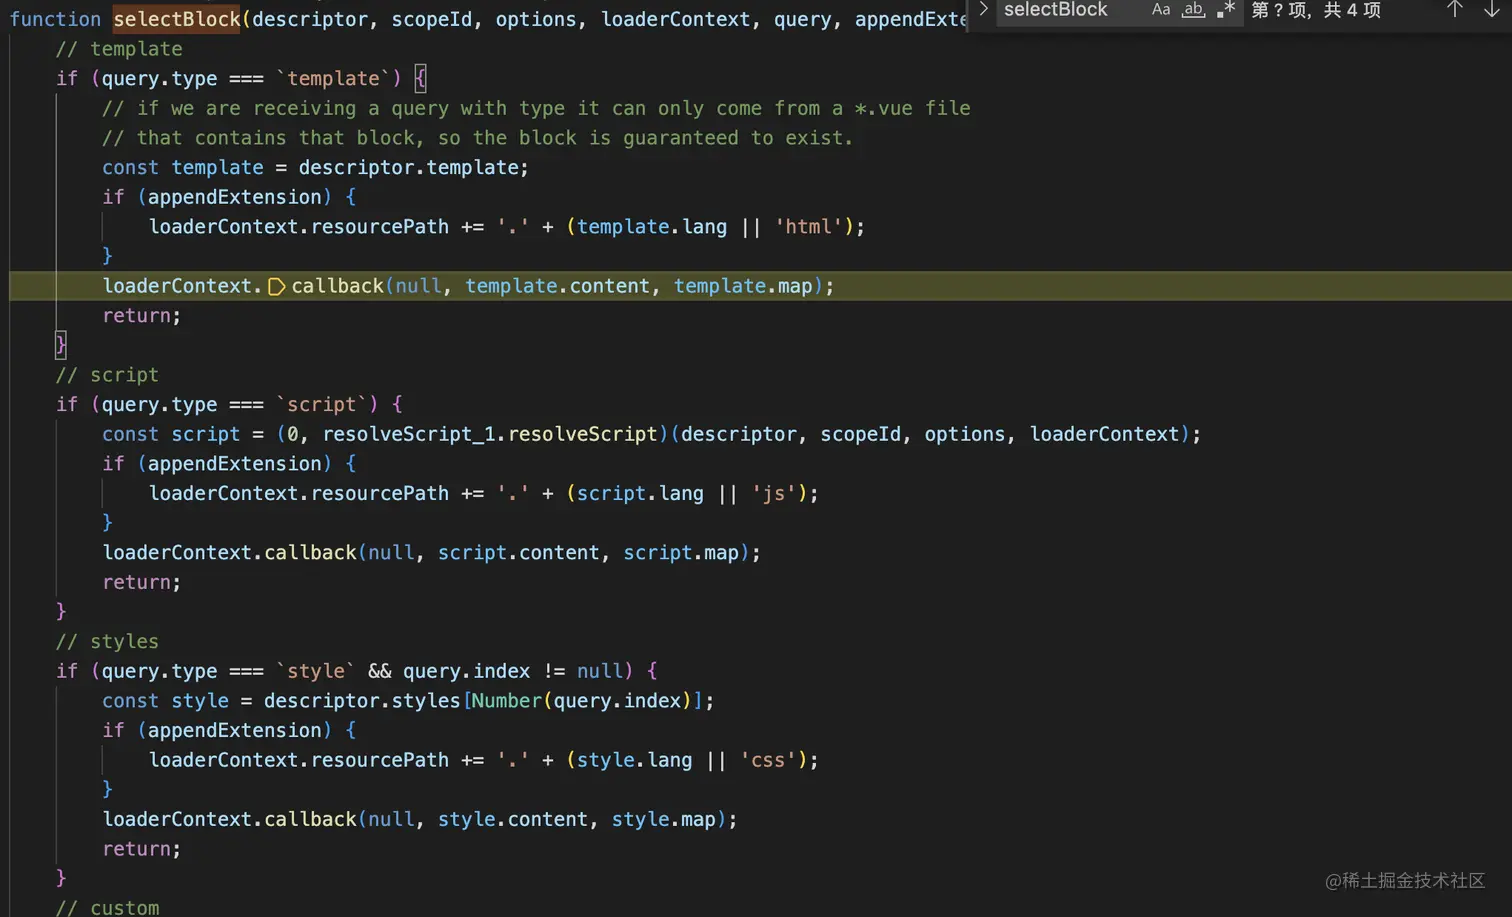Screen dimensions: 1512x917
Task: Click 'template.map' argument in callback call
Action: pyautogui.click(x=743, y=286)
